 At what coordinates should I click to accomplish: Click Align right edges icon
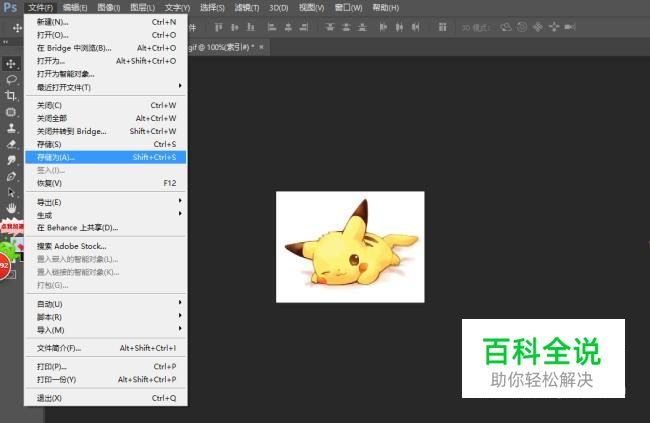[x=304, y=27]
